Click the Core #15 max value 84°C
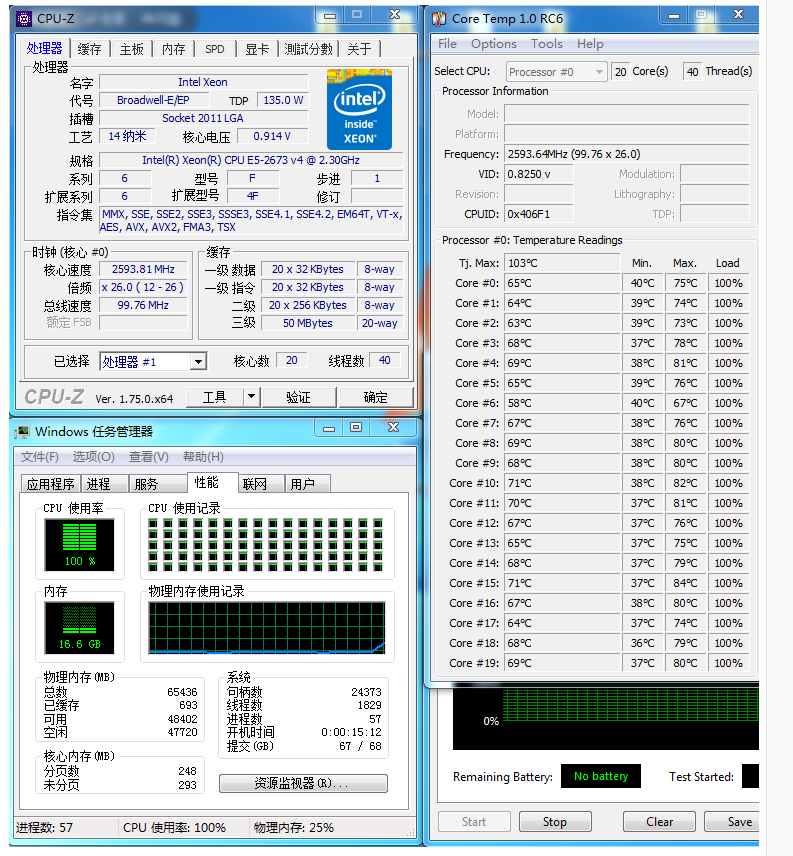 [685, 583]
